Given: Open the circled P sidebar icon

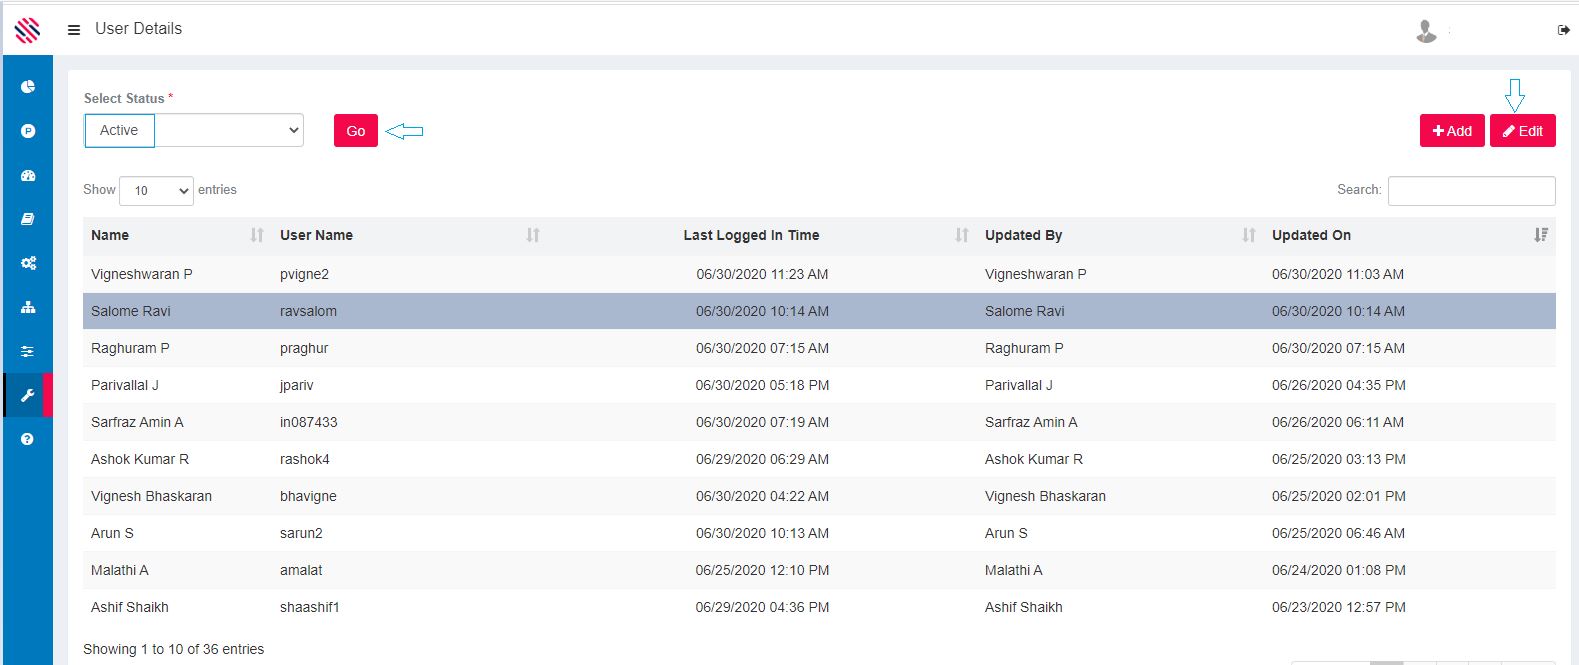Looking at the screenshot, I should (x=28, y=131).
